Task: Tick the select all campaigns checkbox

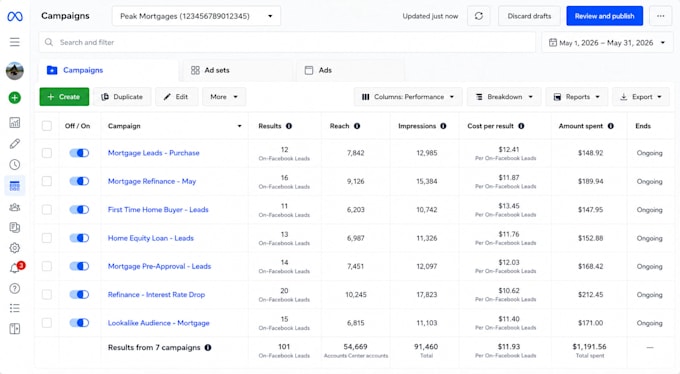Action: [x=47, y=126]
